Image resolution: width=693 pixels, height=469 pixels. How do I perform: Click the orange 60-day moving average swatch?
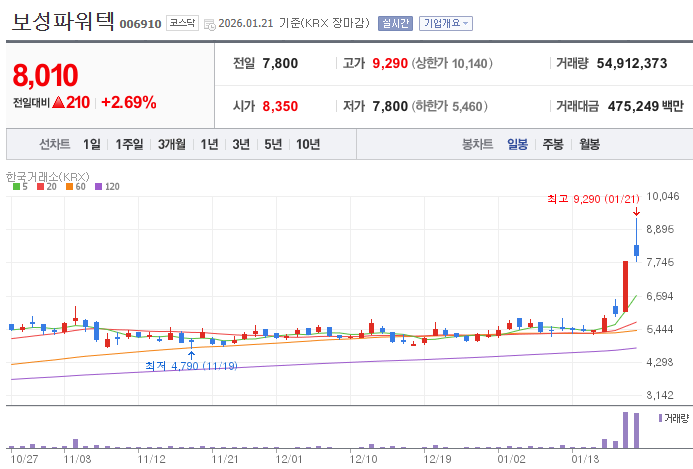[69, 187]
